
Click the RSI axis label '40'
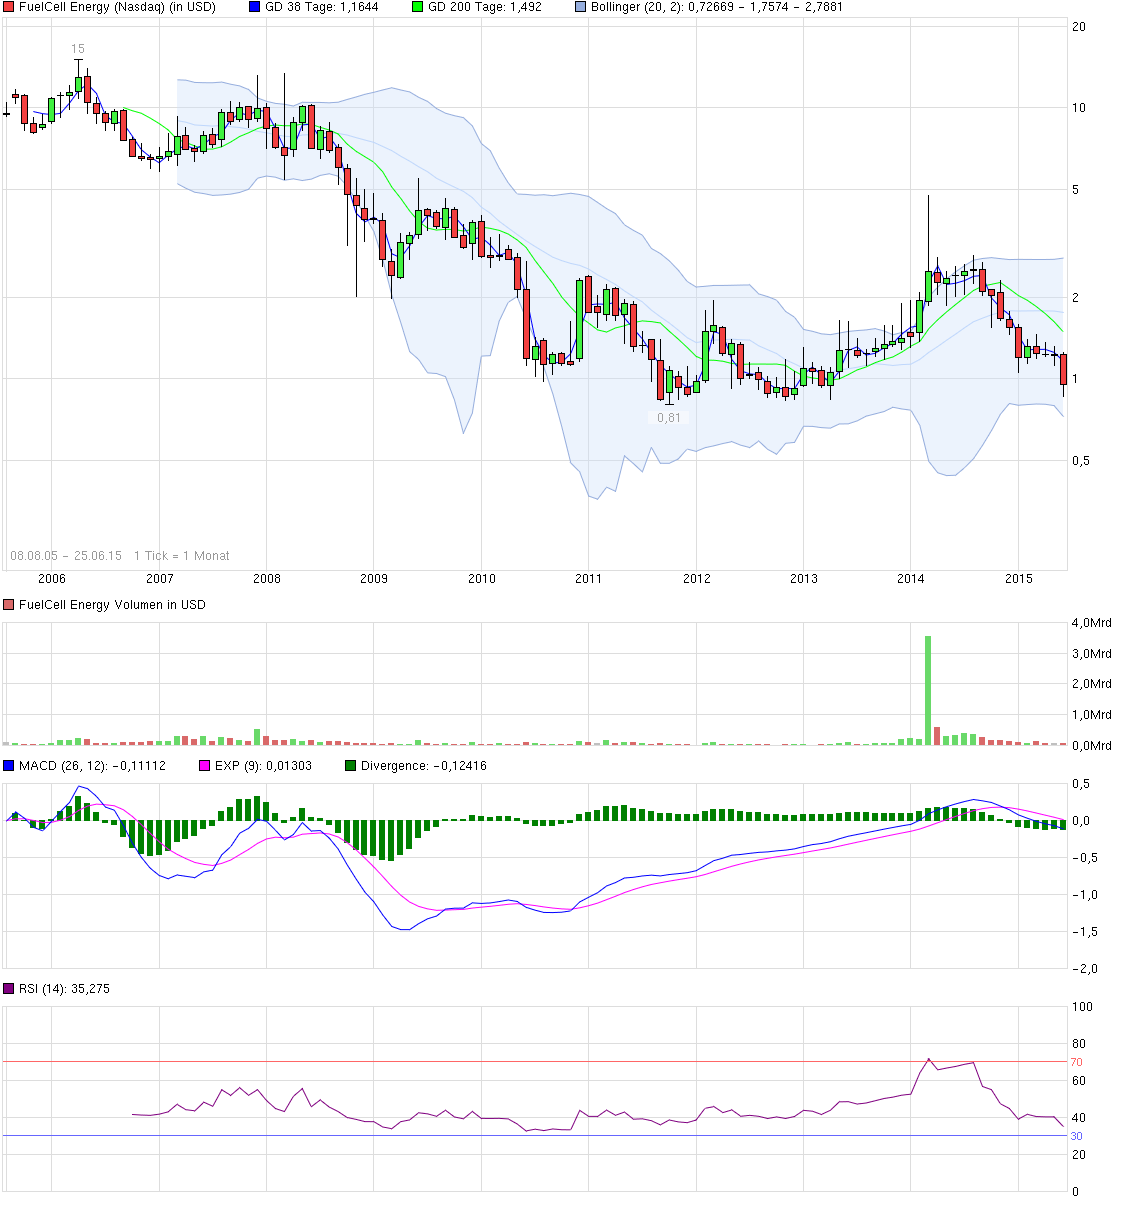(1079, 1118)
